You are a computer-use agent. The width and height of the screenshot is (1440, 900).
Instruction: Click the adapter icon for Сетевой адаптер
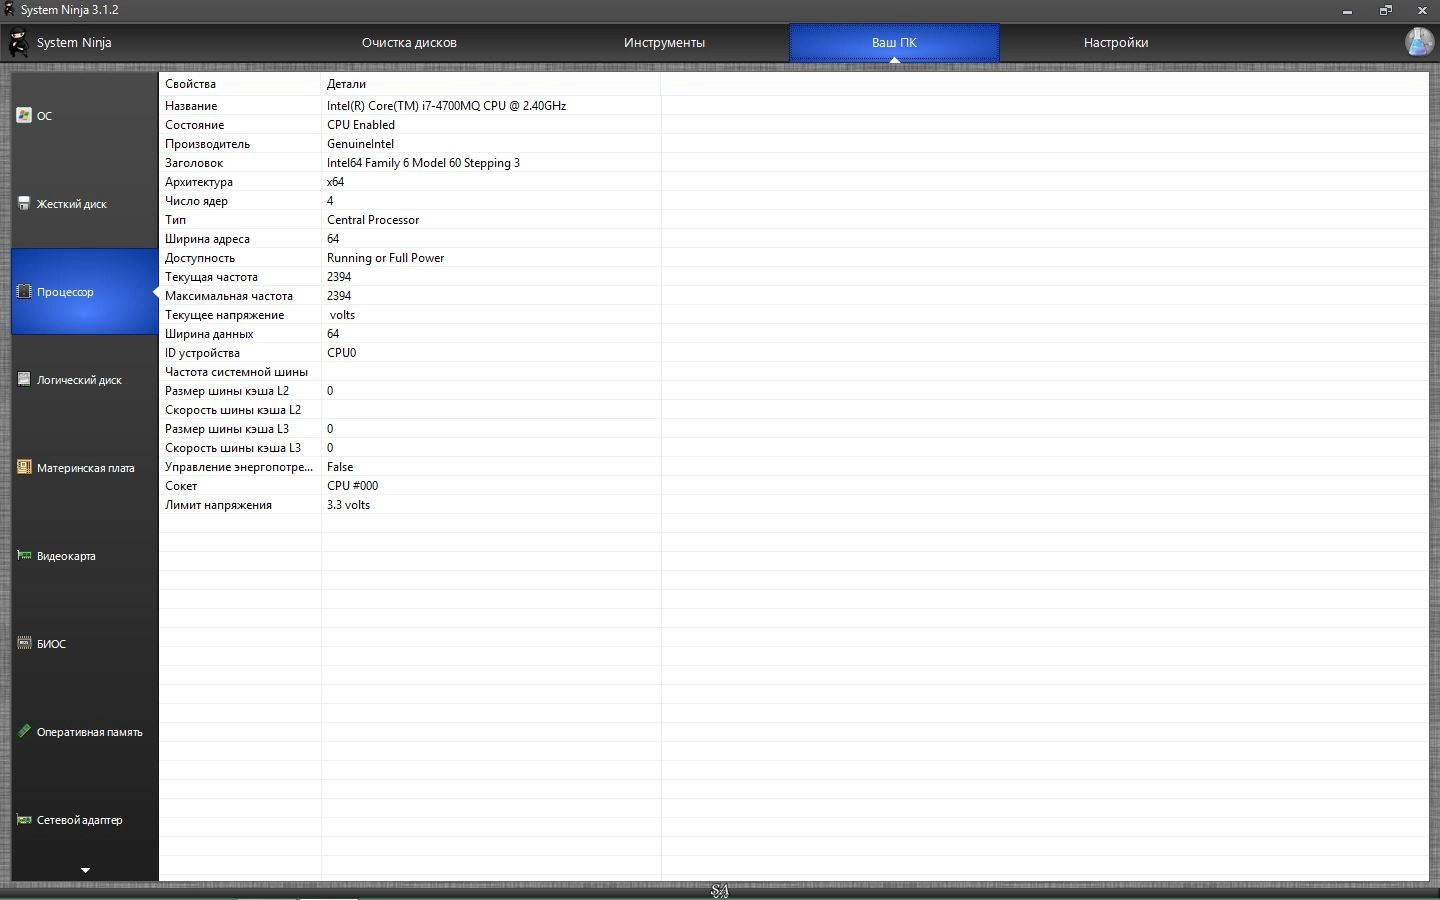(24, 819)
